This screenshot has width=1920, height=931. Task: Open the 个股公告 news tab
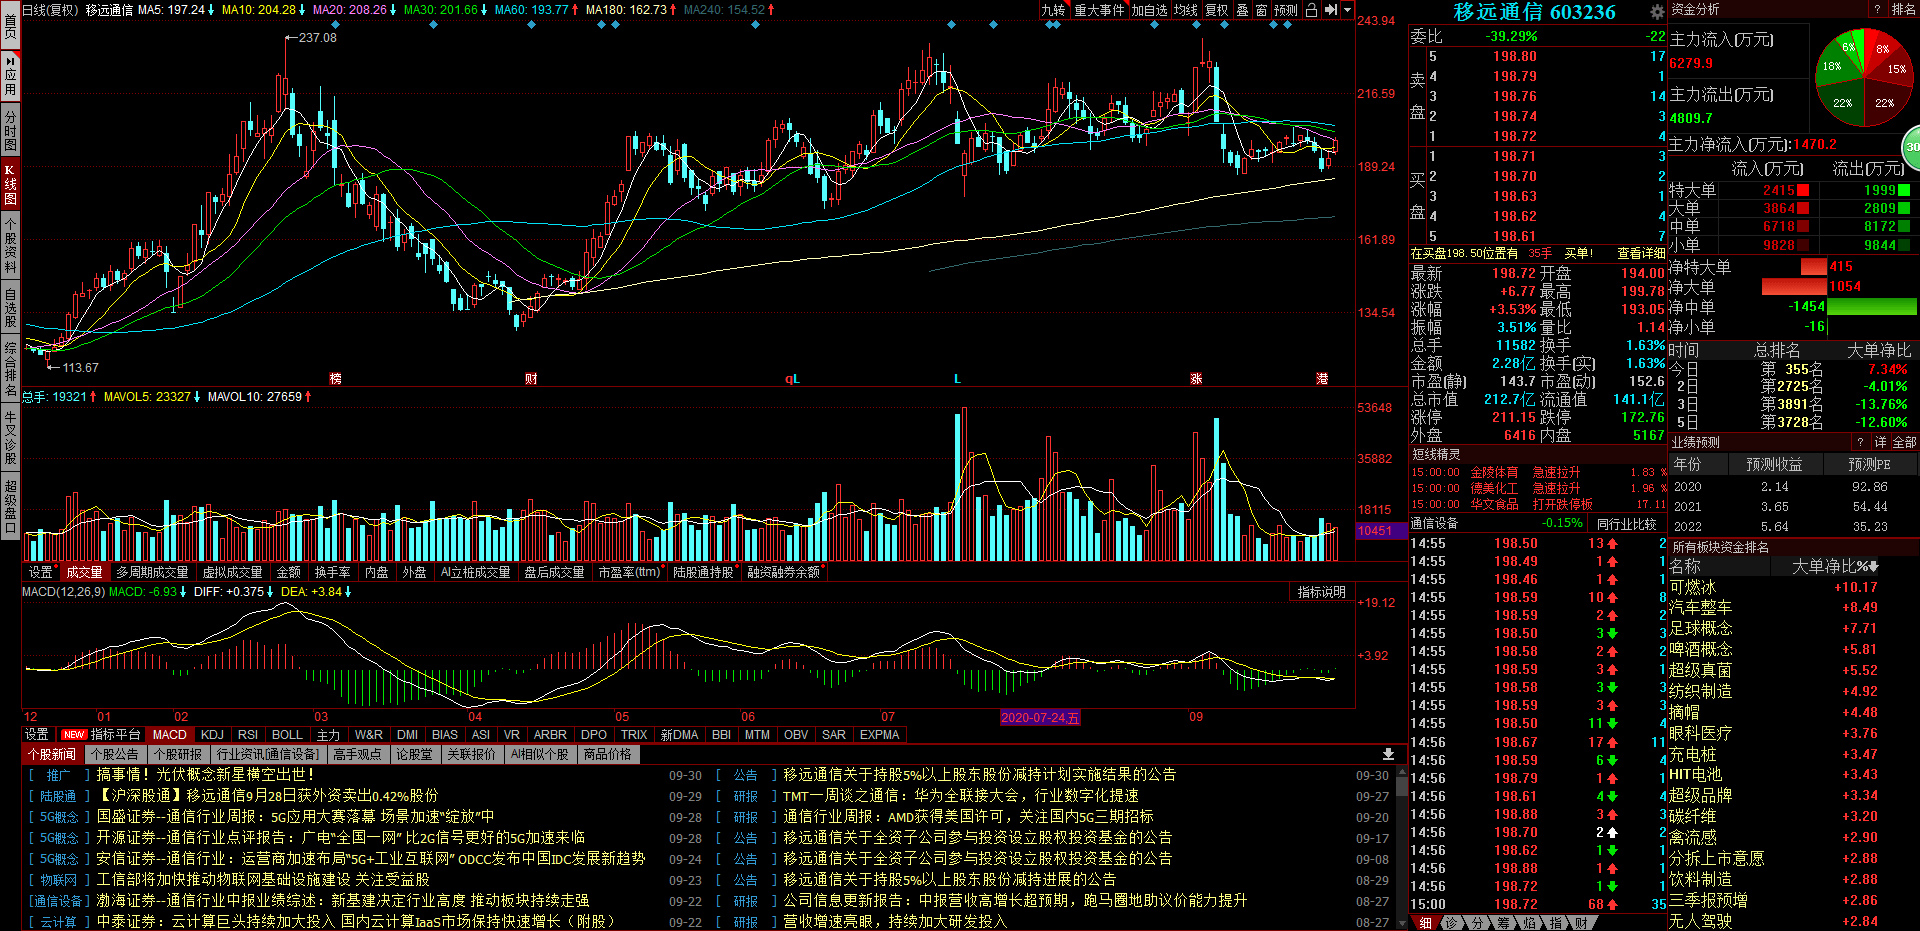click(x=114, y=754)
